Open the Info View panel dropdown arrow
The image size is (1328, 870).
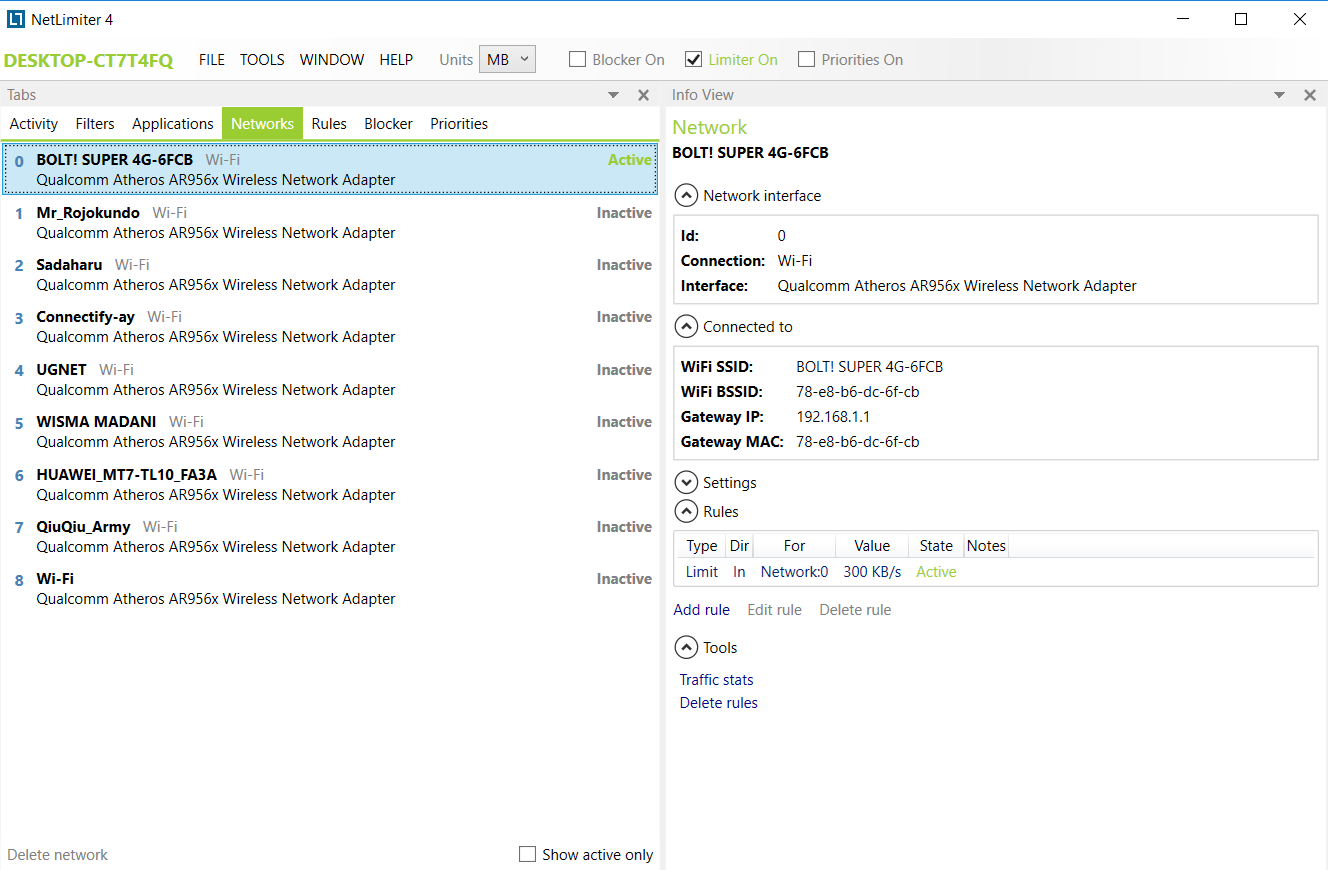tap(1279, 95)
